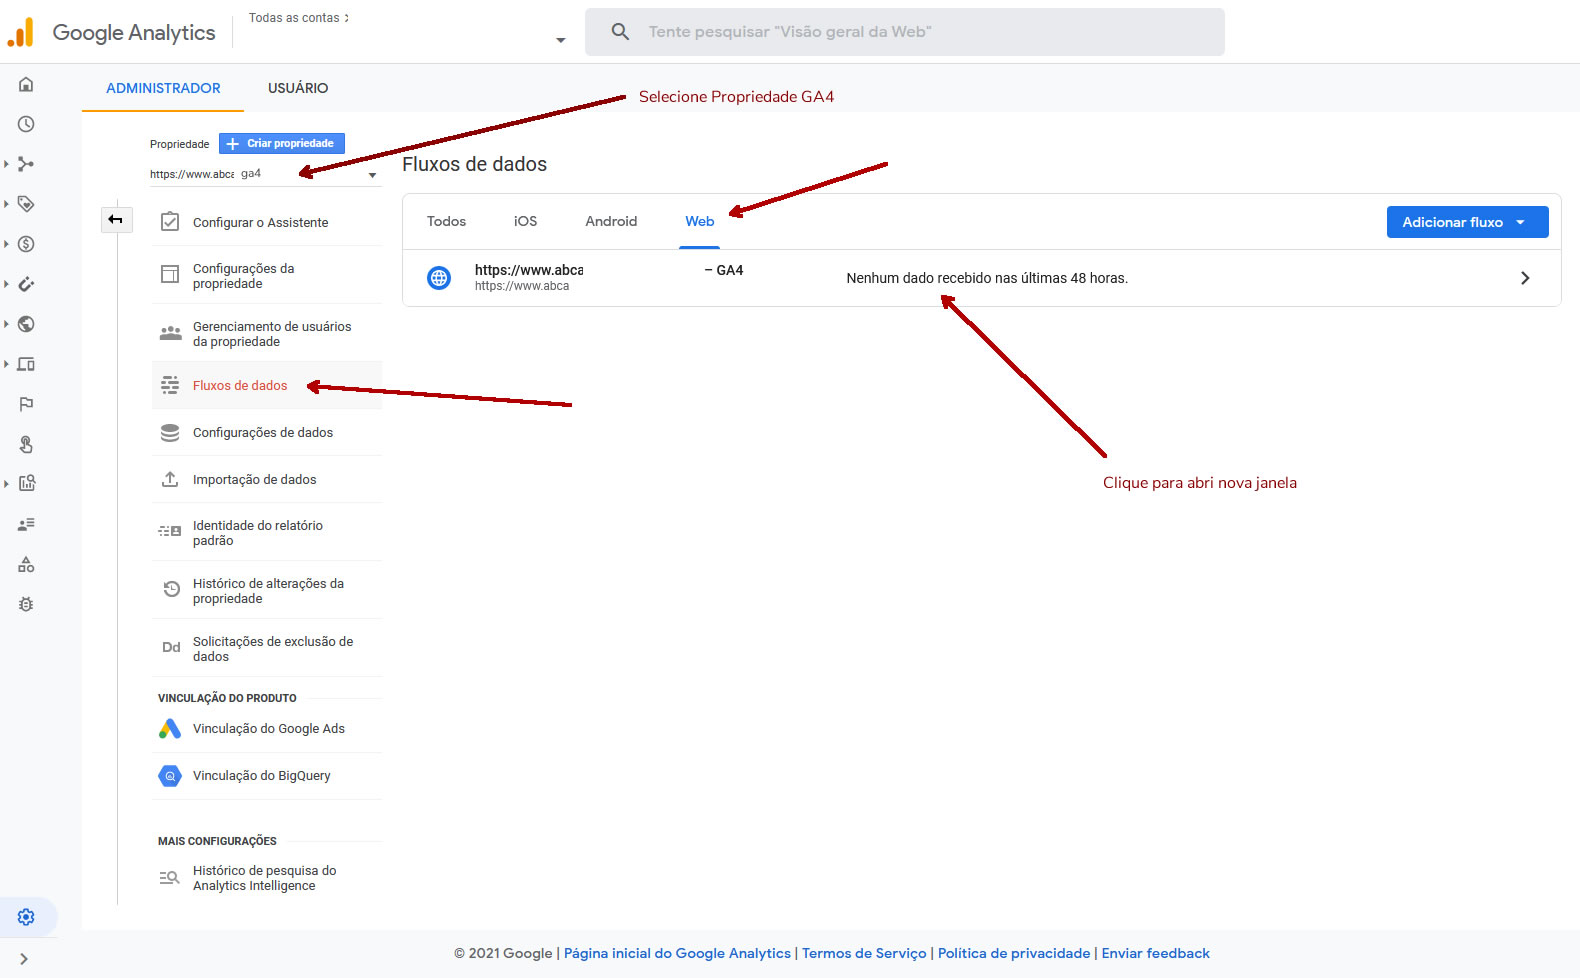Open the tag icon in left sidebar
The width and height of the screenshot is (1580, 978).
[26, 204]
